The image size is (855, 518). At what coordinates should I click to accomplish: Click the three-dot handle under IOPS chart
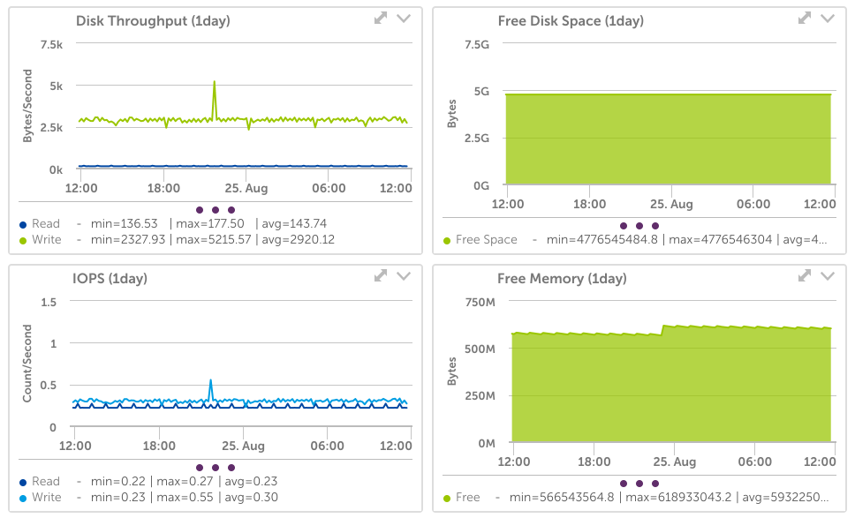215,468
